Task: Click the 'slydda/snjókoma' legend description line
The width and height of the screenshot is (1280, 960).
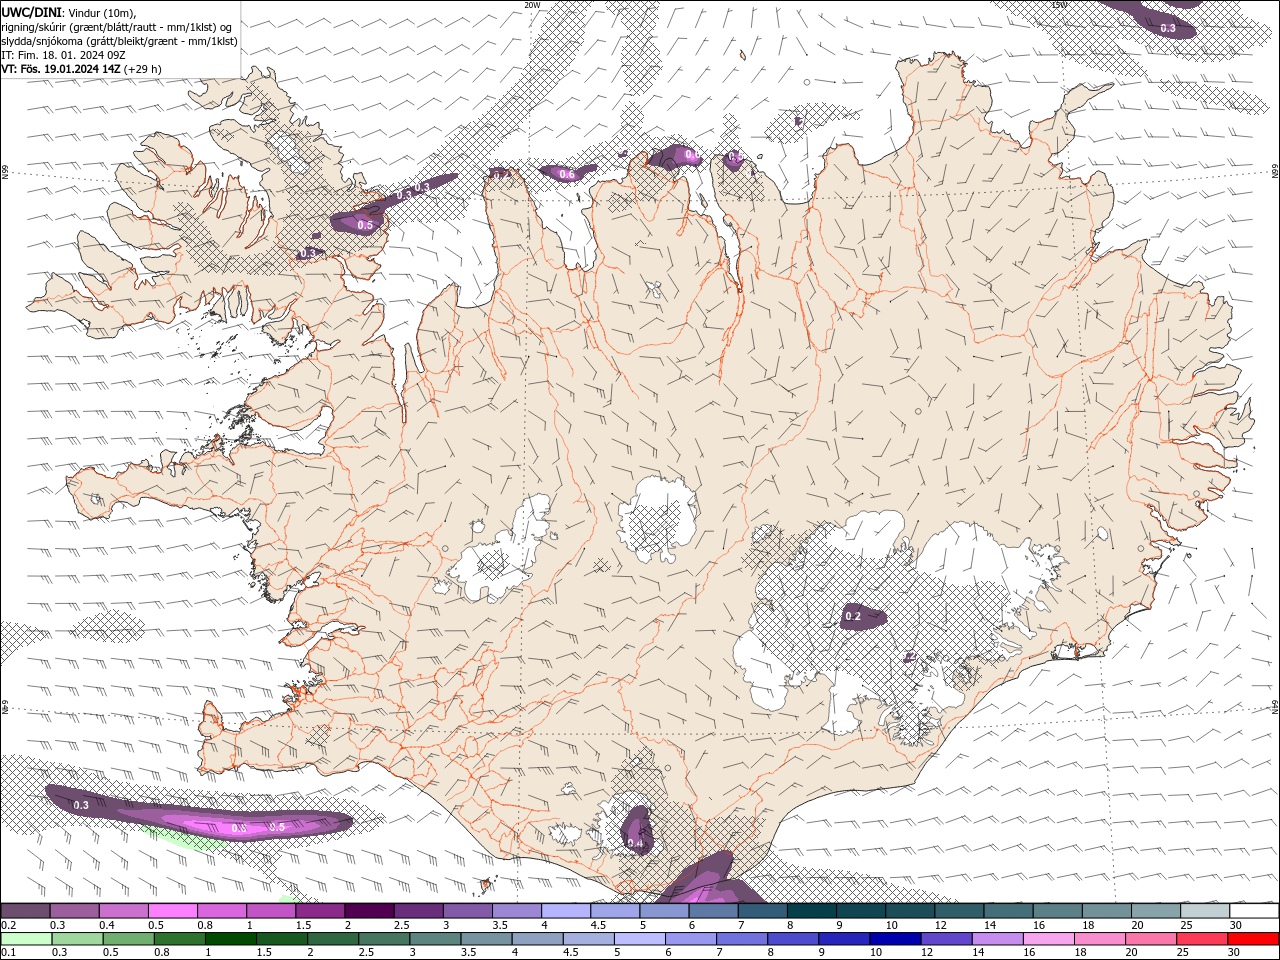Action: 120,41
